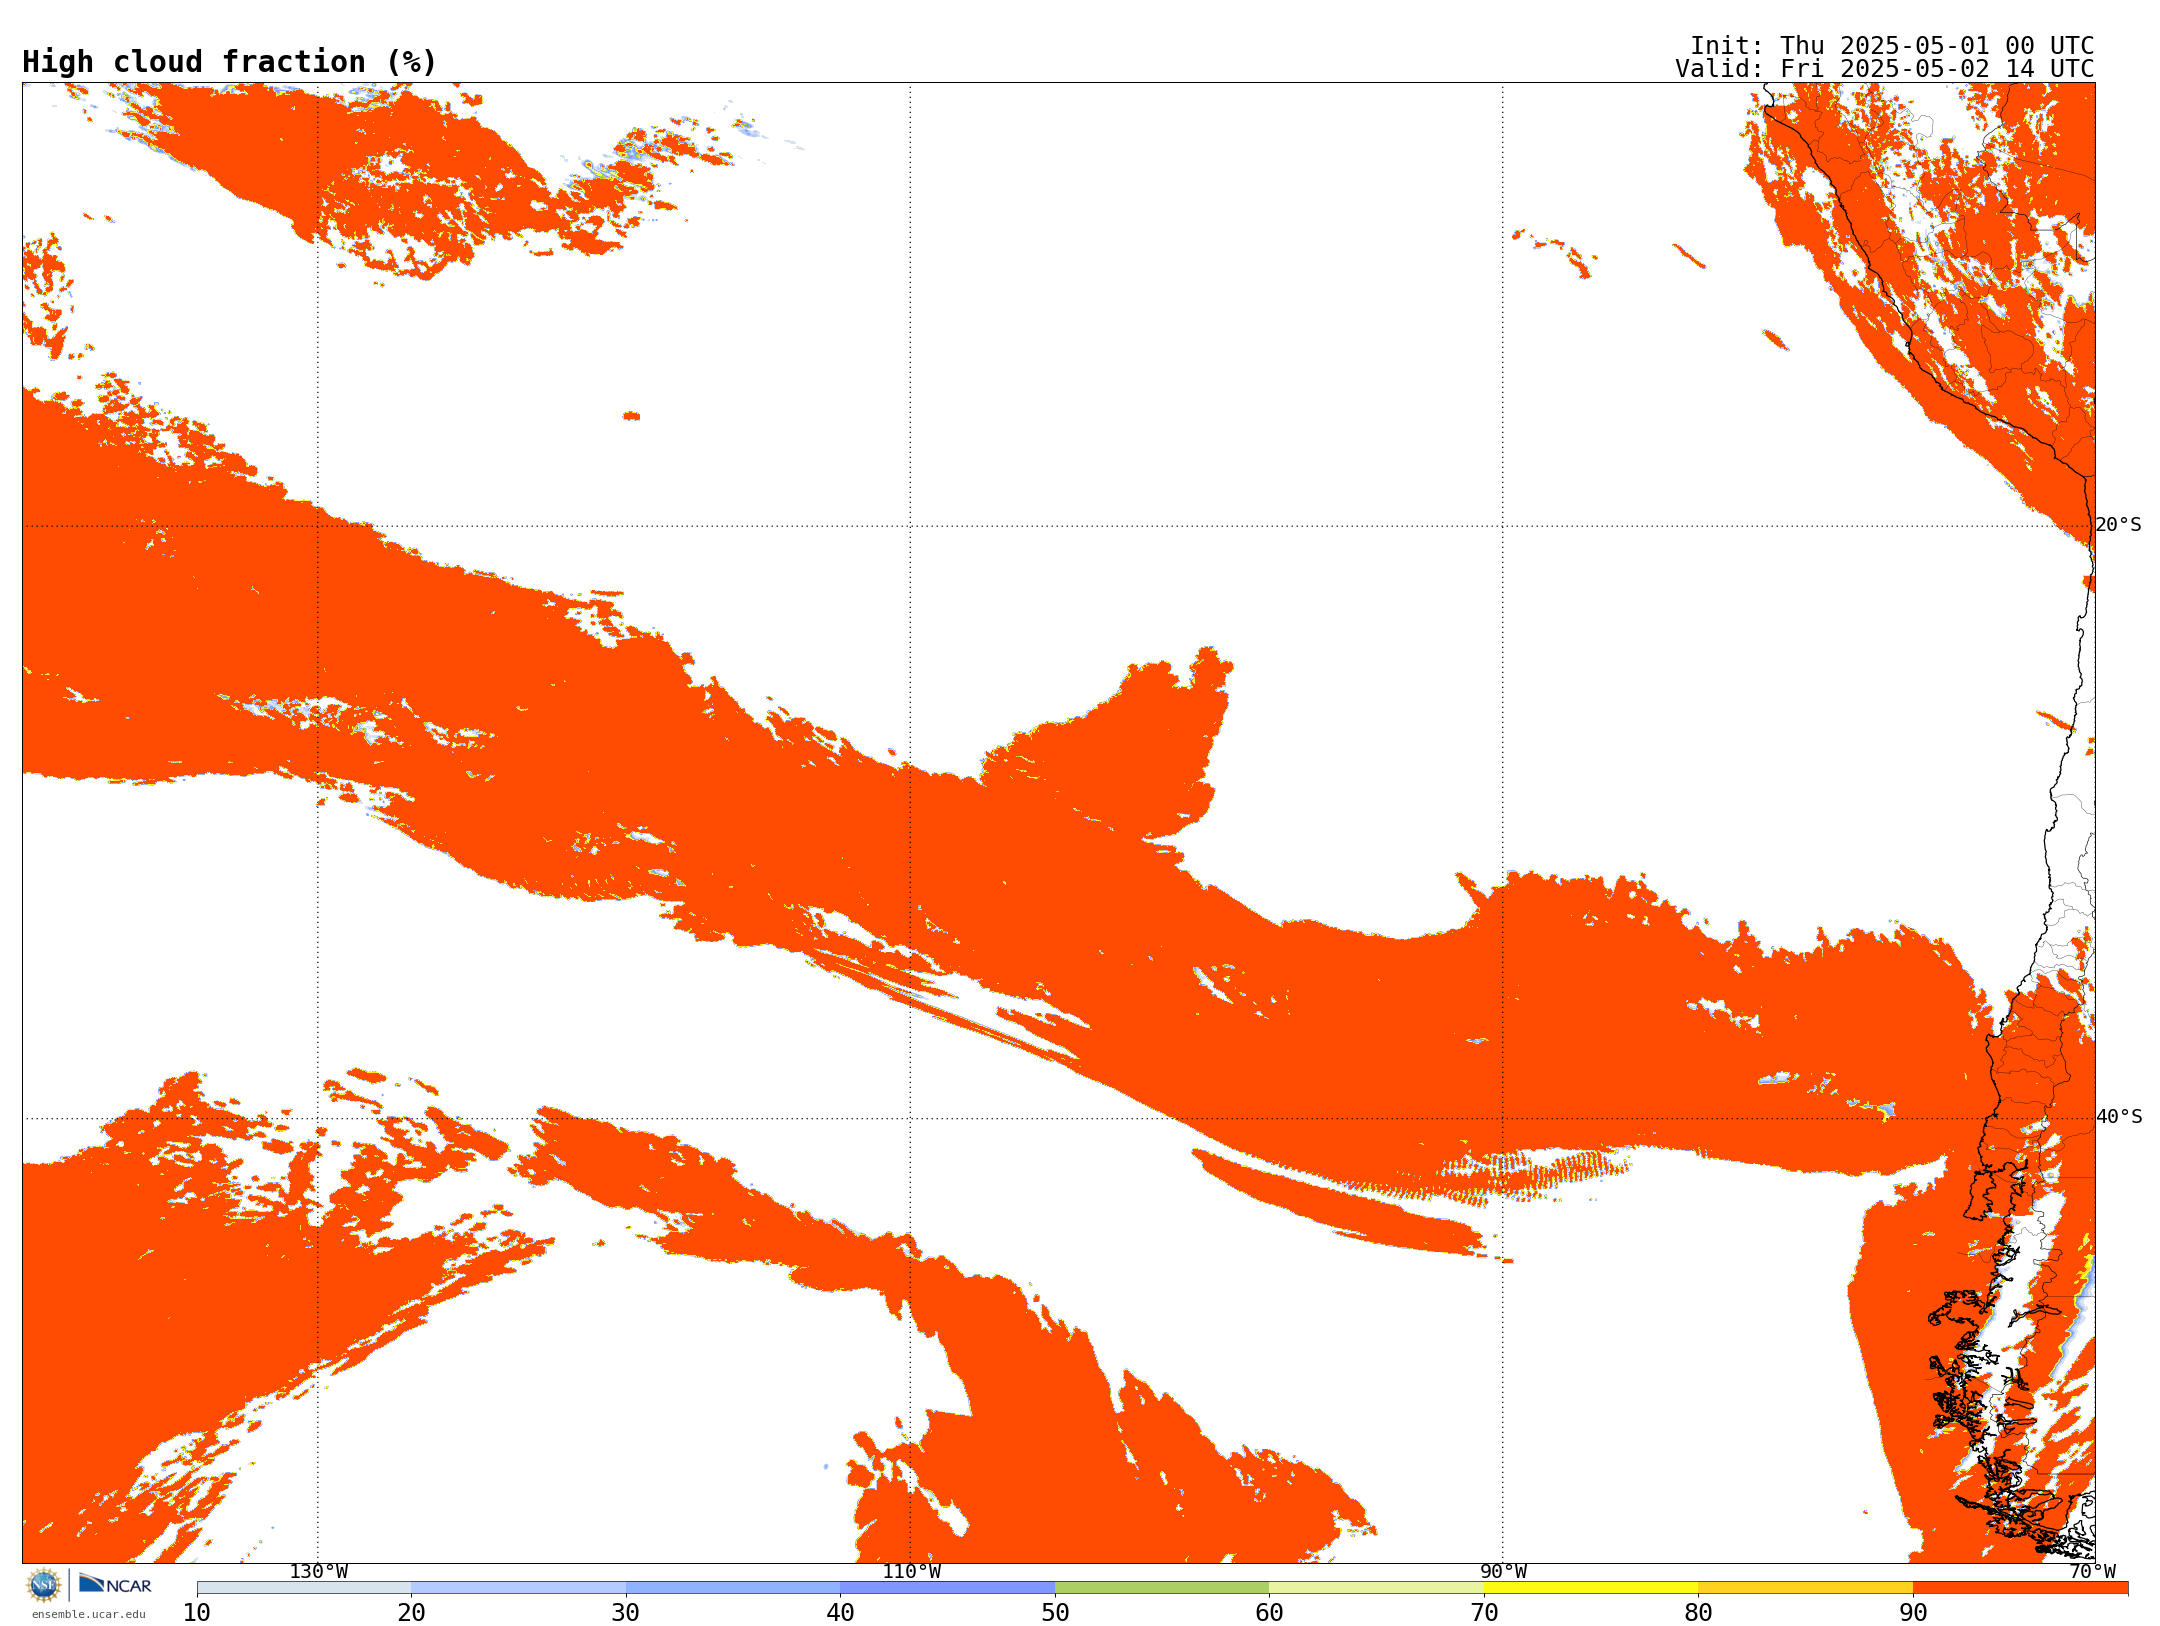Click the colorbar tick label 10

197,1613
